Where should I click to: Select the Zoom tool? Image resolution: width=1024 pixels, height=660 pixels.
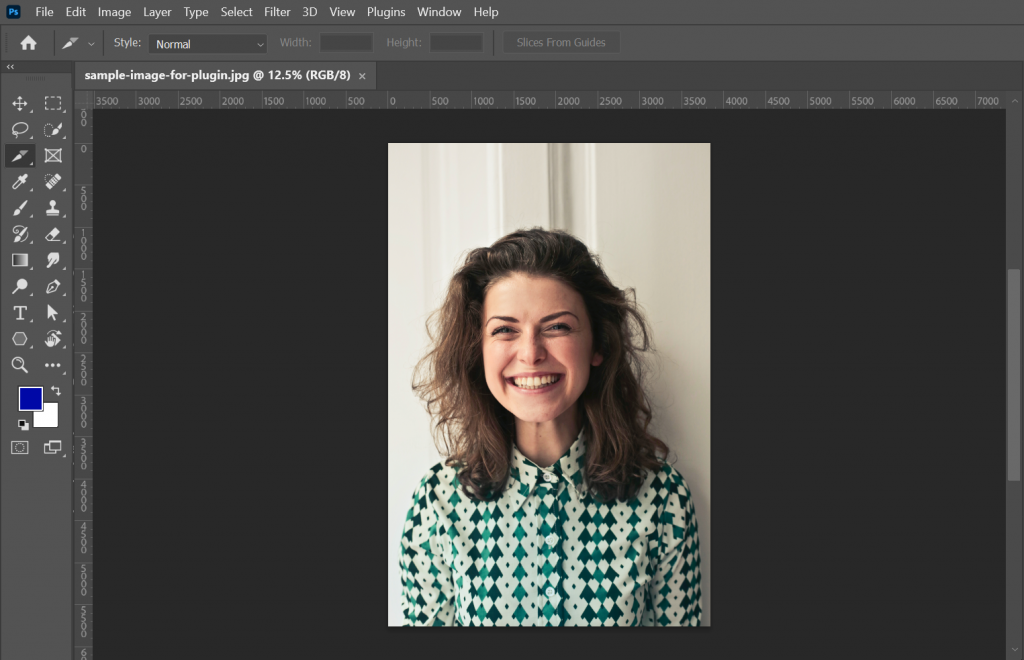click(20, 365)
